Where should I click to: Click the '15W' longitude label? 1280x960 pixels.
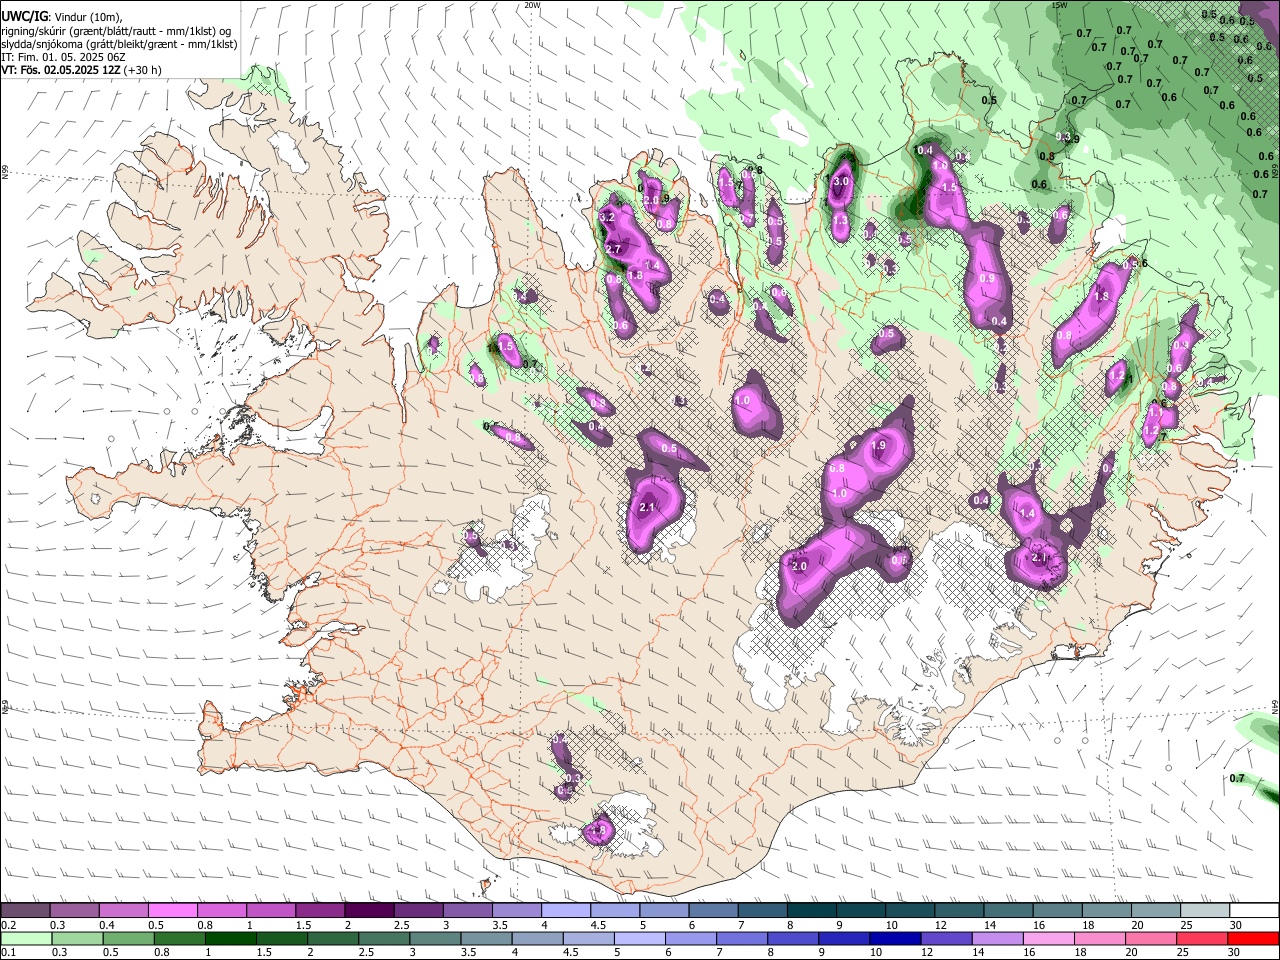click(1060, 5)
